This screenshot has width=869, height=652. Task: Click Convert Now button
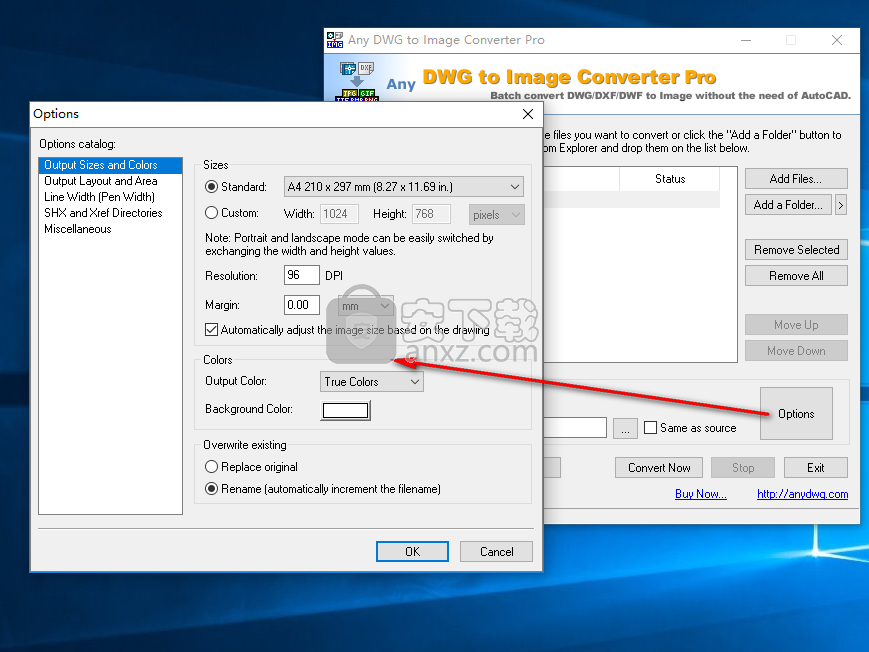pyautogui.click(x=659, y=467)
